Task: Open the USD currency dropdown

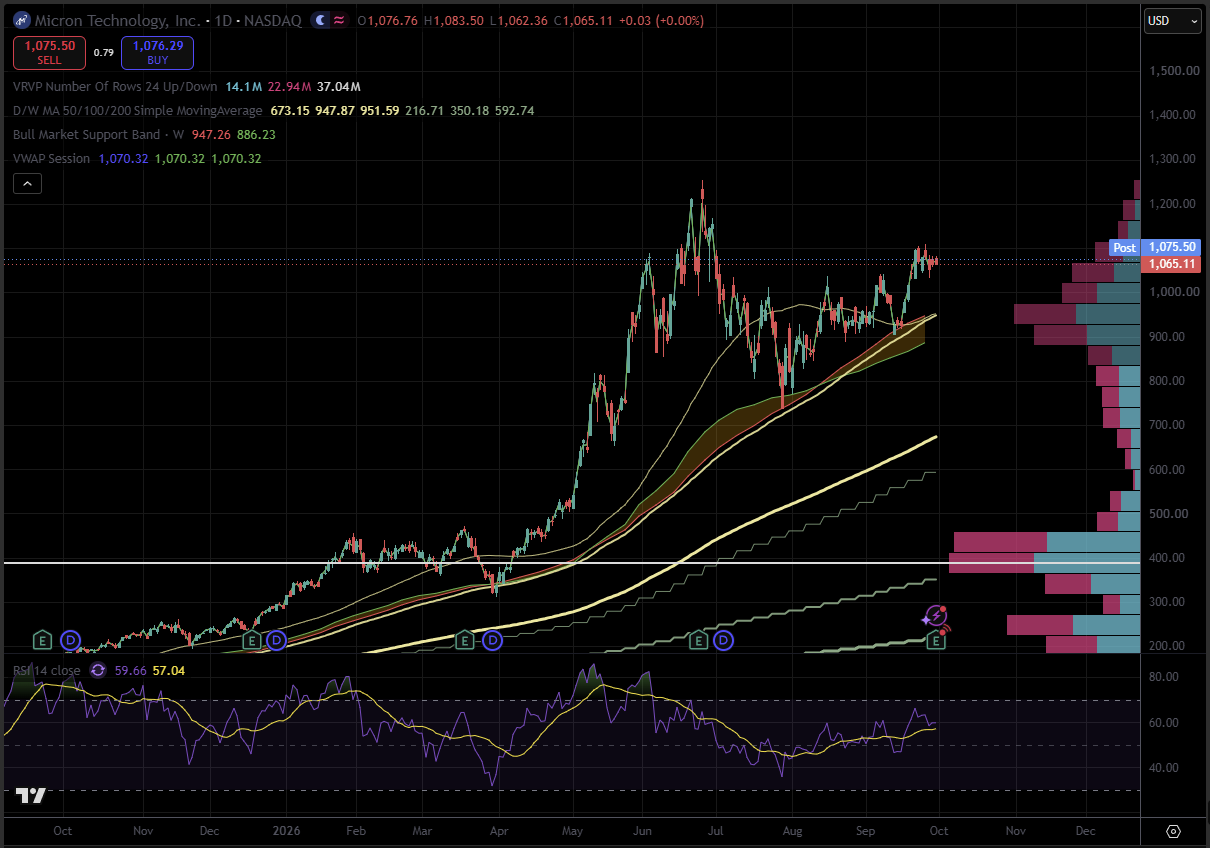Action: point(1173,20)
